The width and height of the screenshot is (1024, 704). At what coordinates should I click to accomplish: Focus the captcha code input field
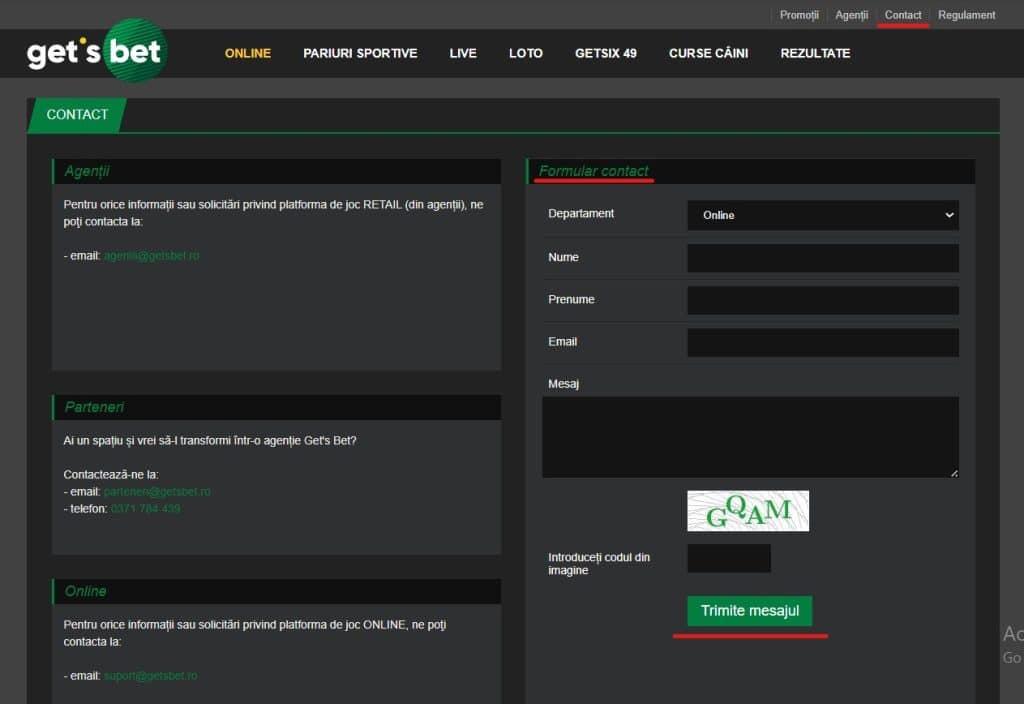(729, 558)
